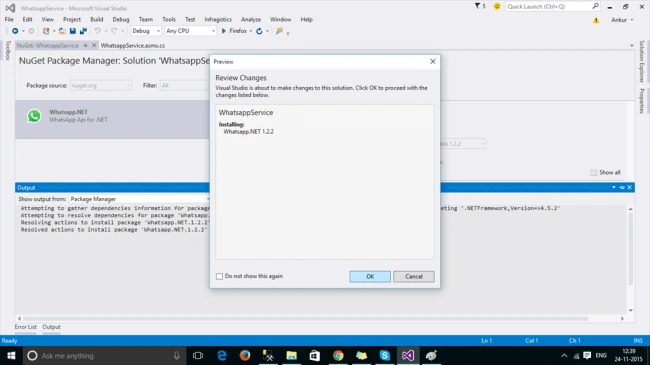Click the Output panel horizontal scrollbar

306,319
